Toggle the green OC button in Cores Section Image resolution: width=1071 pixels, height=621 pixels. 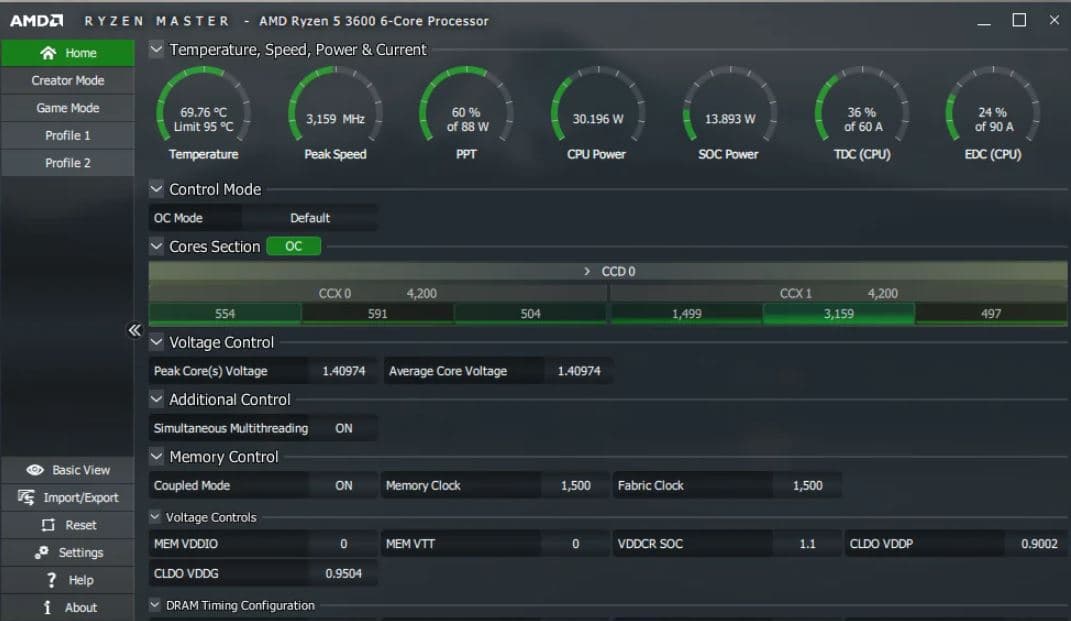(x=293, y=246)
